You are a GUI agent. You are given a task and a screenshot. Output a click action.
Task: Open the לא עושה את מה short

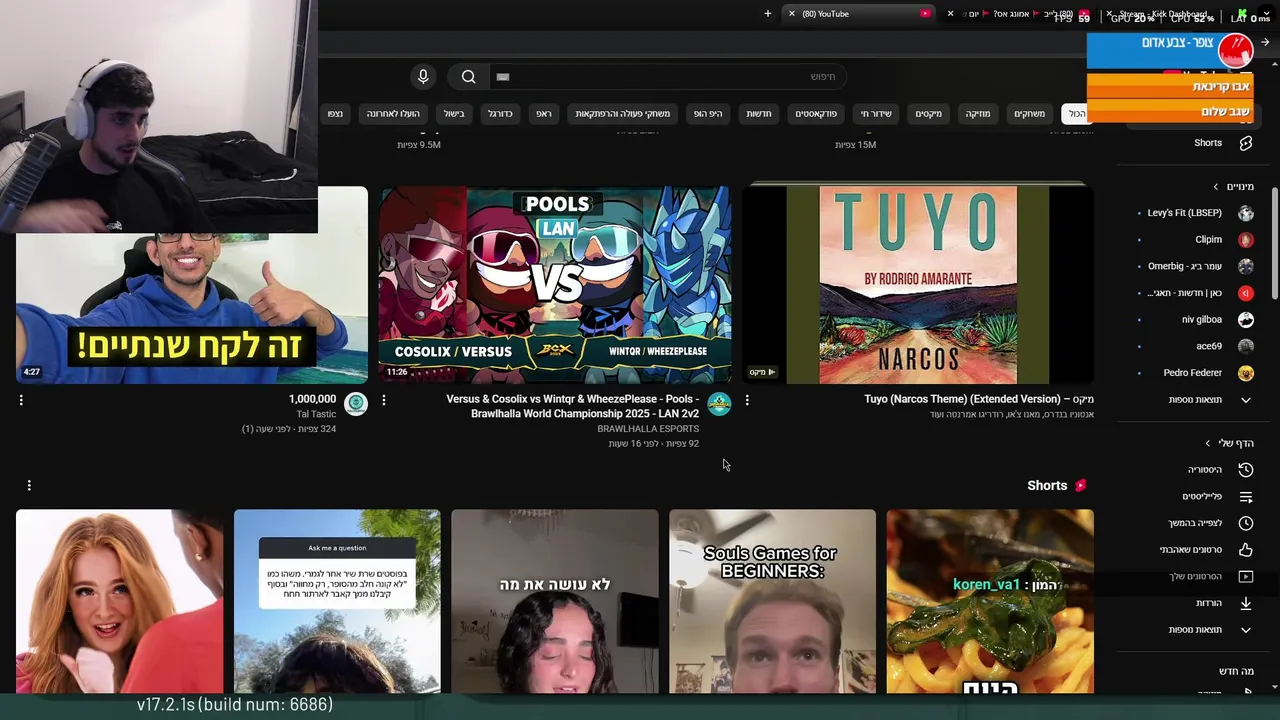coord(555,601)
